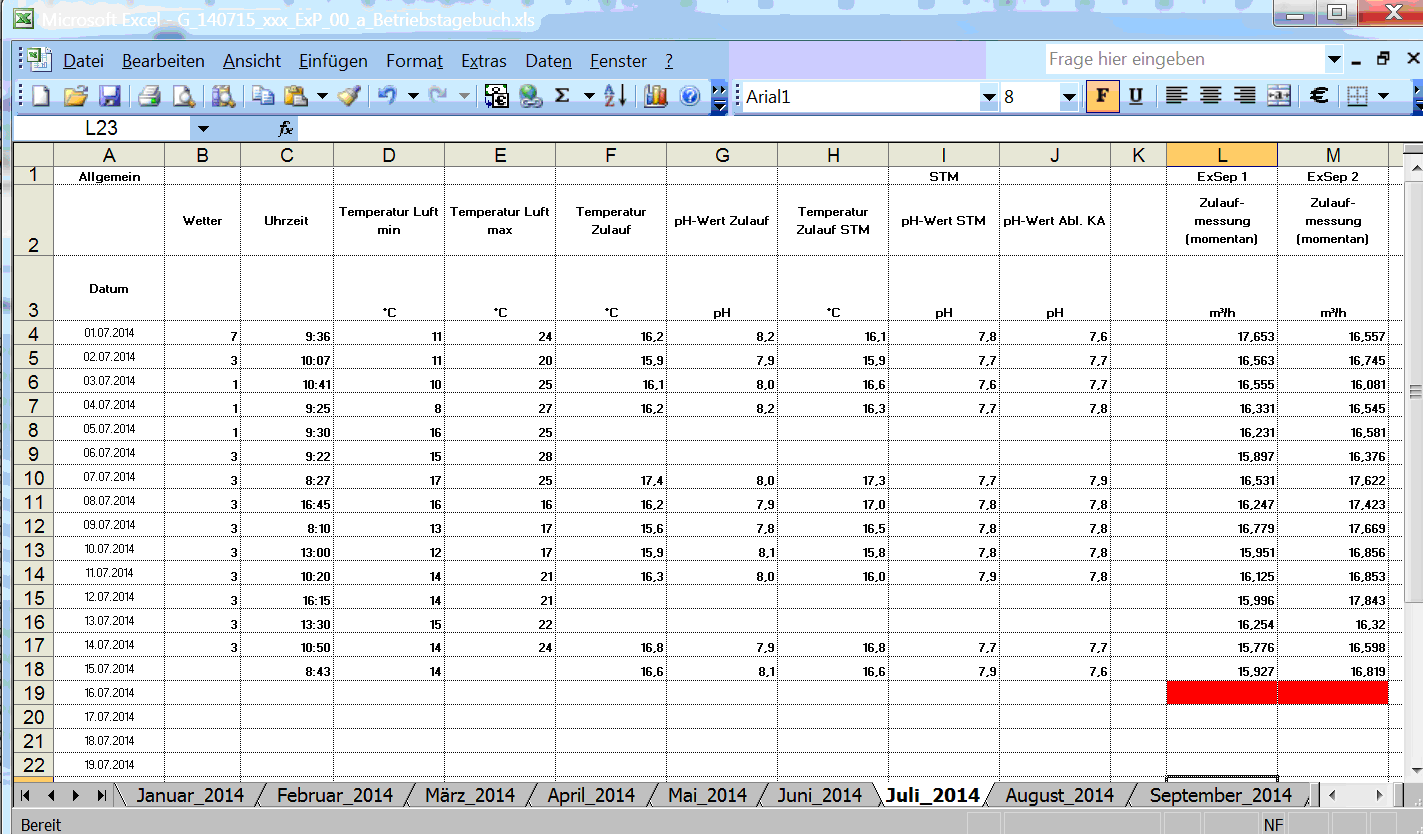1423x834 pixels.
Task: Expand the Redo history arrow
Action: [x=464, y=96]
